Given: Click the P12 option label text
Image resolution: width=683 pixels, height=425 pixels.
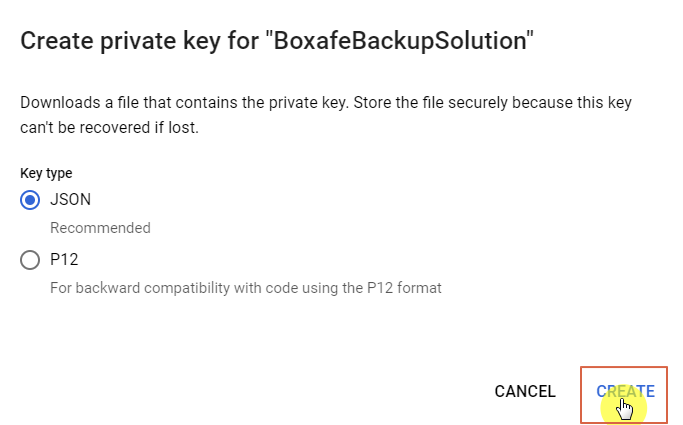Looking at the screenshot, I should tap(64, 260).
